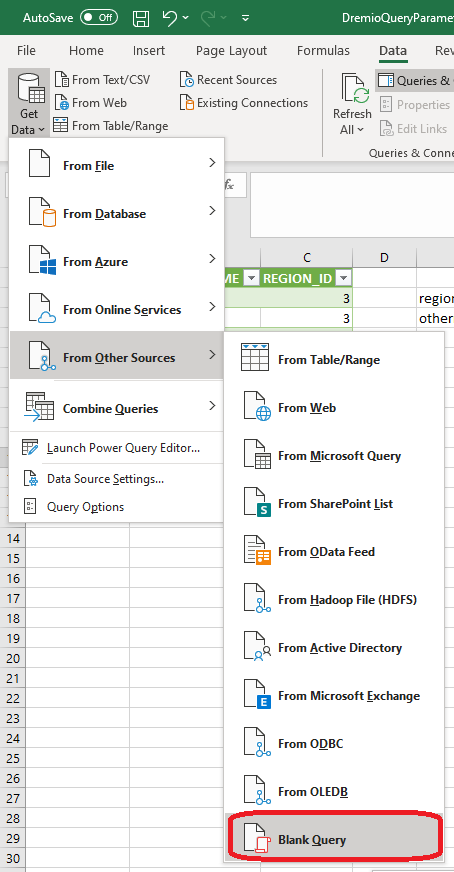
Task: Click the formula bar input
Action: [x=352, y=205]
